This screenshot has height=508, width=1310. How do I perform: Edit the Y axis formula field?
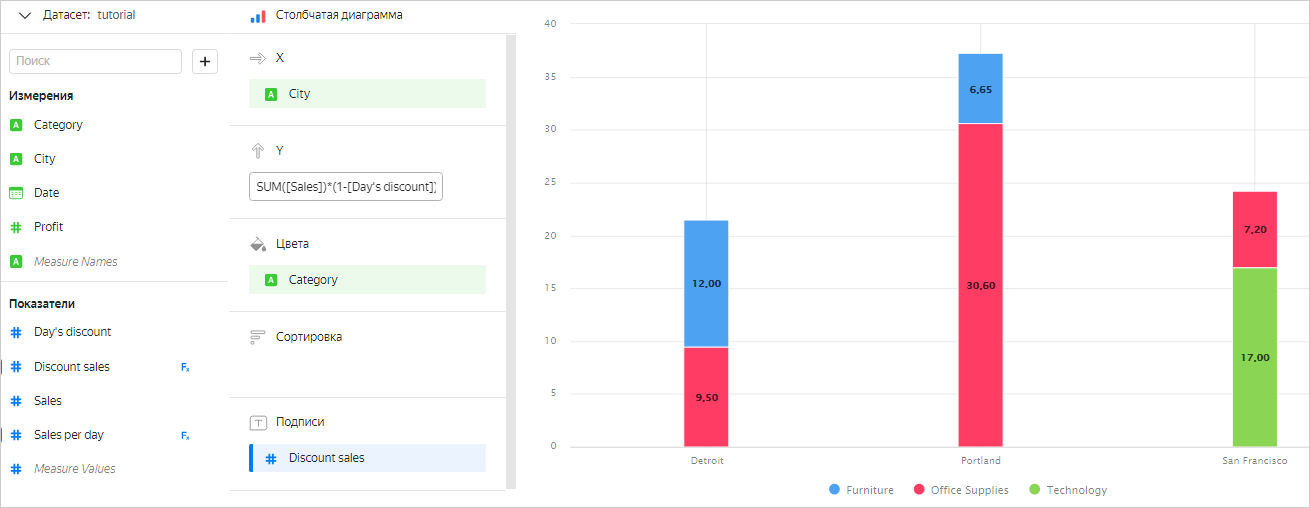pyautogui.click(x=345, y=187)
